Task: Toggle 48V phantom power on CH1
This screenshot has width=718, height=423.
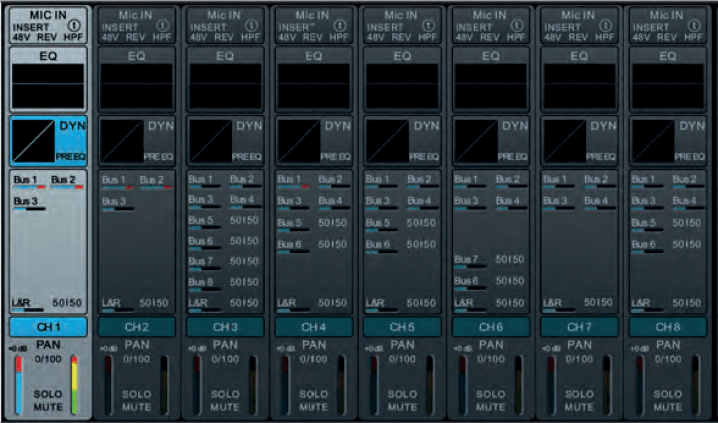Action: (x=22, y=37)
